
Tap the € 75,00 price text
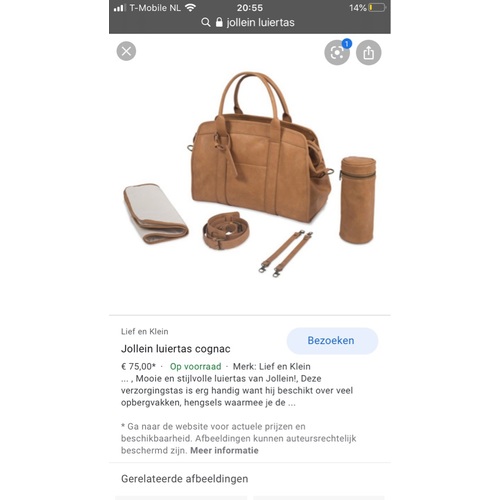(138, 366)
